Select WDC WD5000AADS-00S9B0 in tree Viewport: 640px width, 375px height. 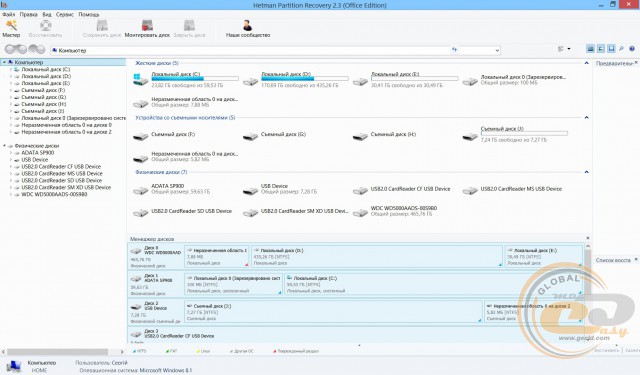(x=54, y=194)
